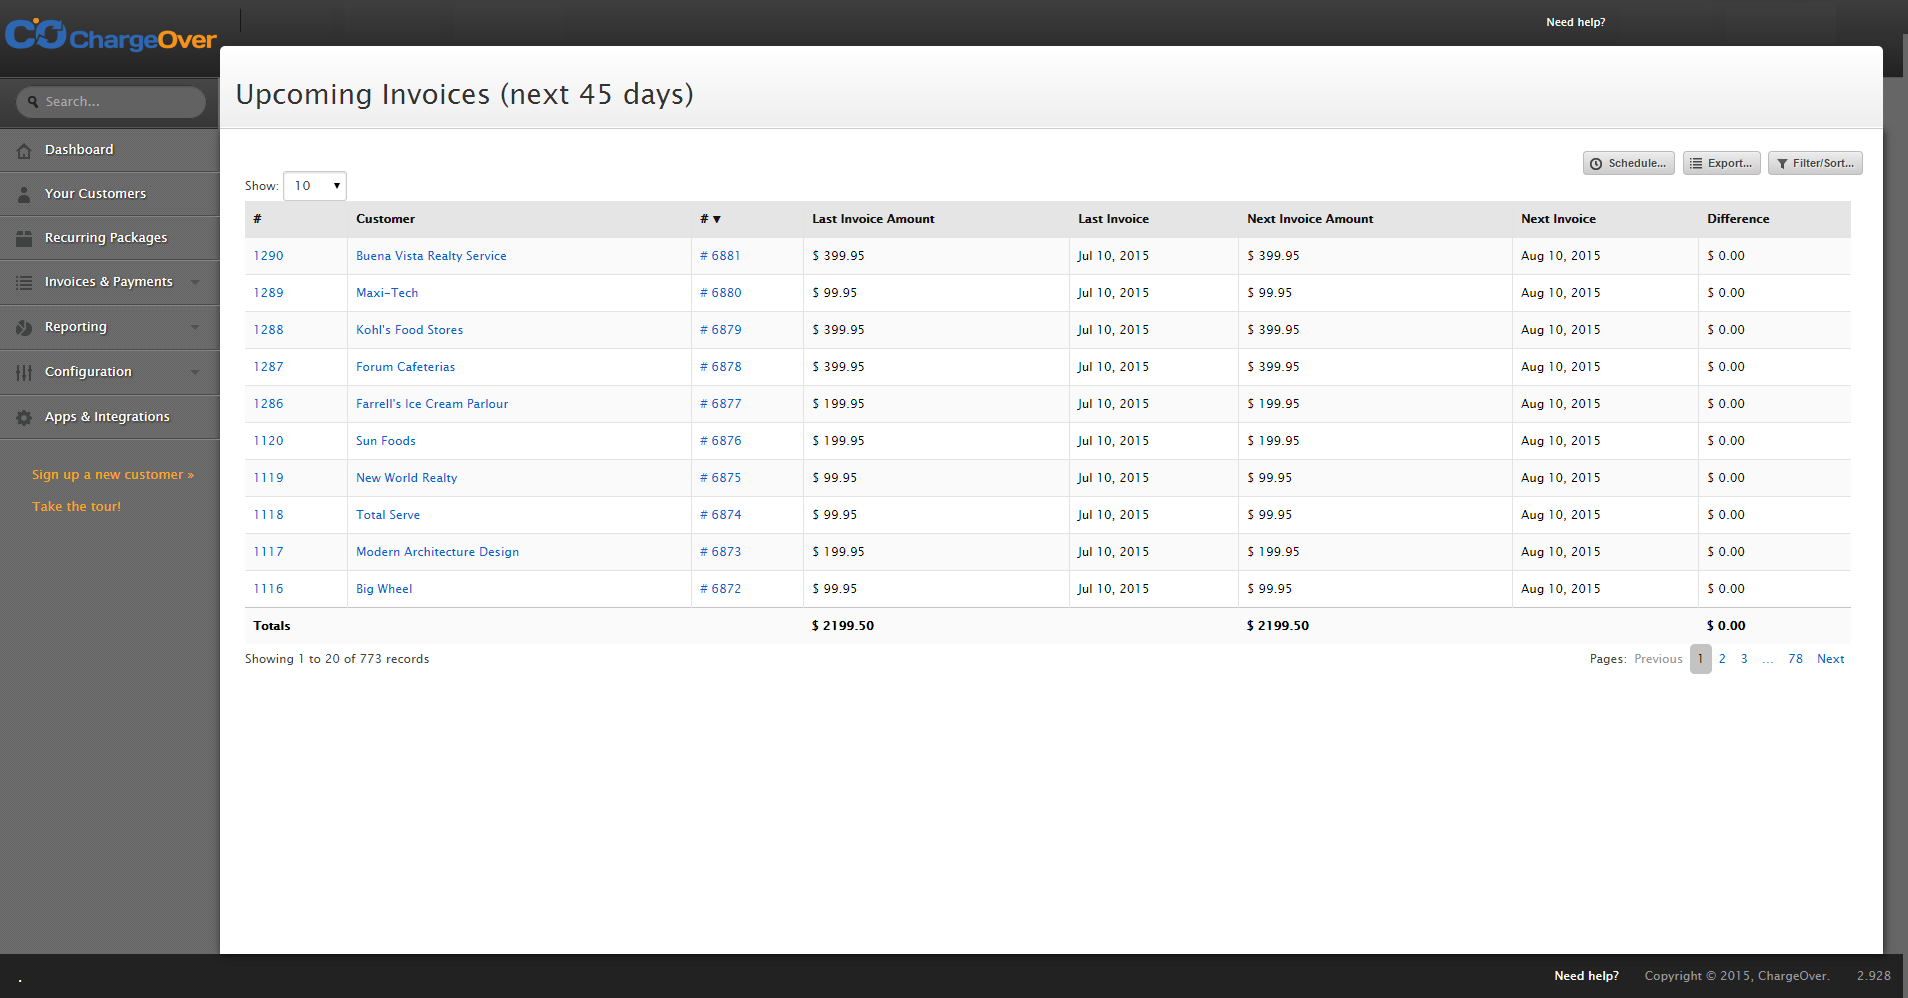1908x998 pixels.
Task: Click the Dashboard home icon
Action: [x=24, y=151]
